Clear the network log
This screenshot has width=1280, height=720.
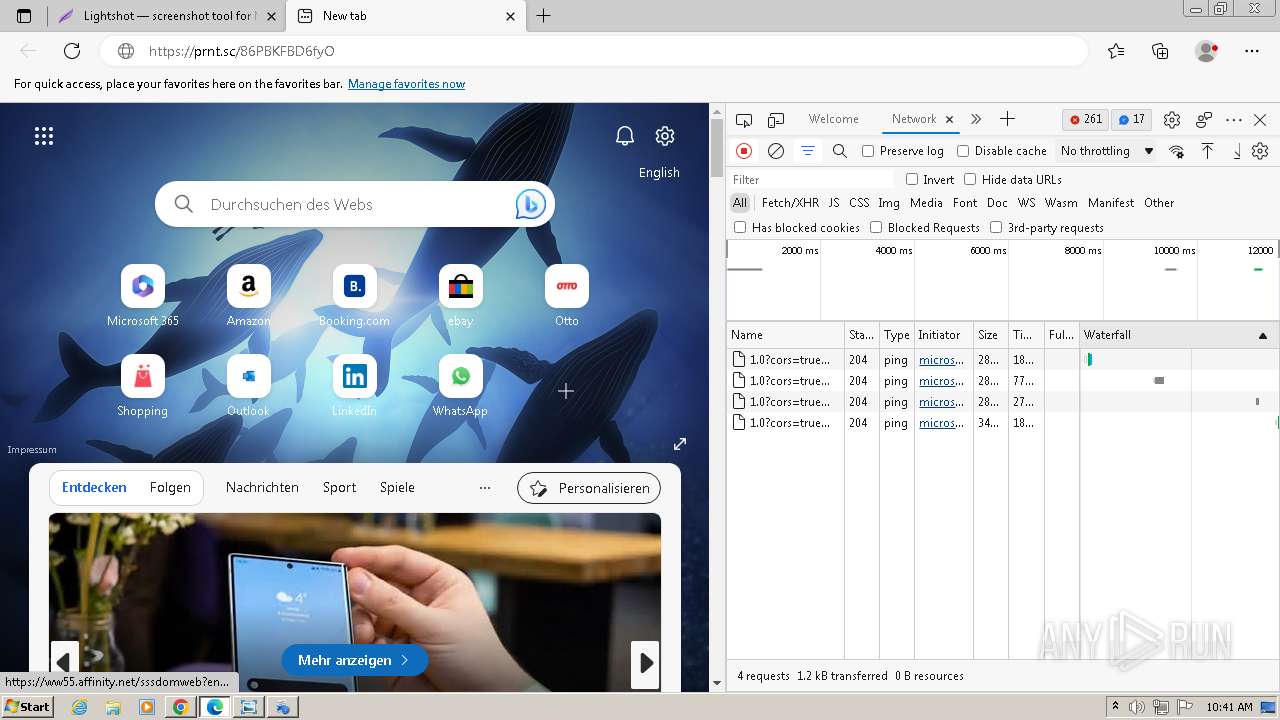coord(776,151)
